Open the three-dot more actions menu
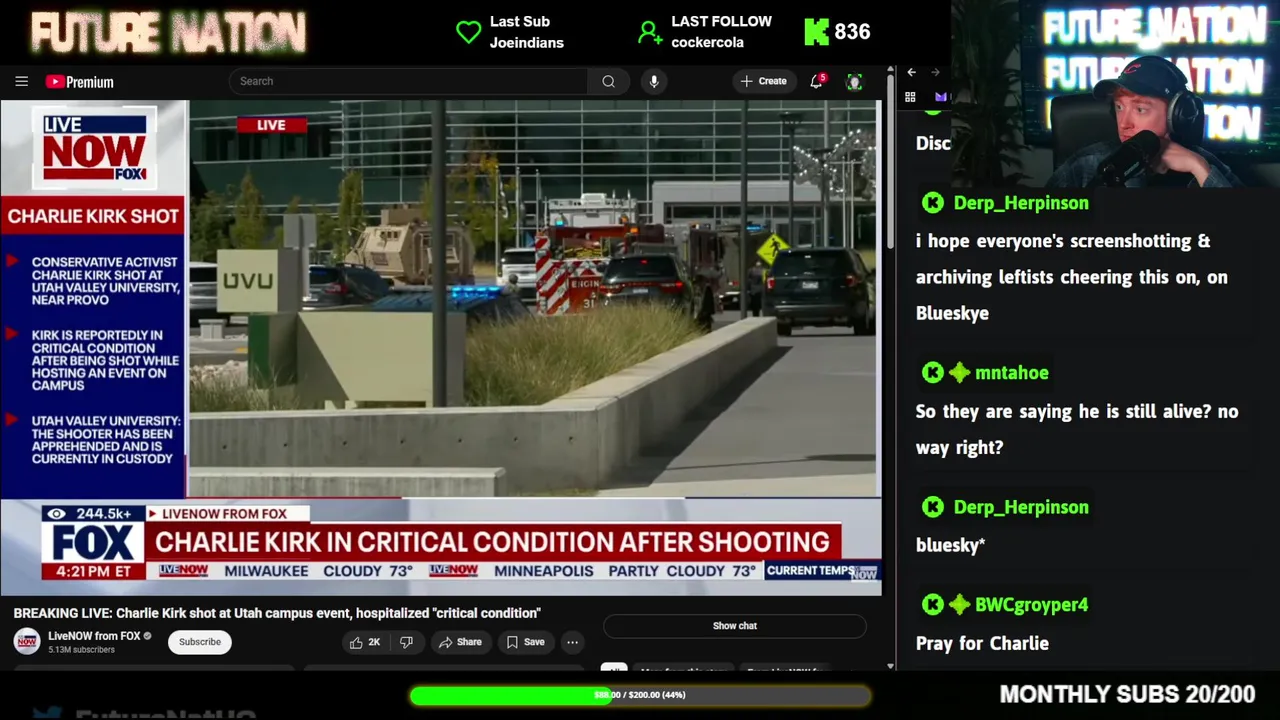 click(572, 642)
